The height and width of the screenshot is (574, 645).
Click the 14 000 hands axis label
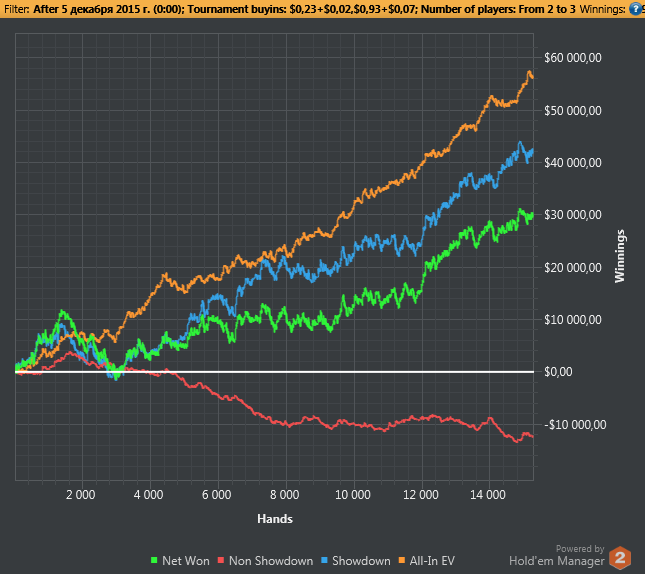pyautogui.click(x=488, y=495)
